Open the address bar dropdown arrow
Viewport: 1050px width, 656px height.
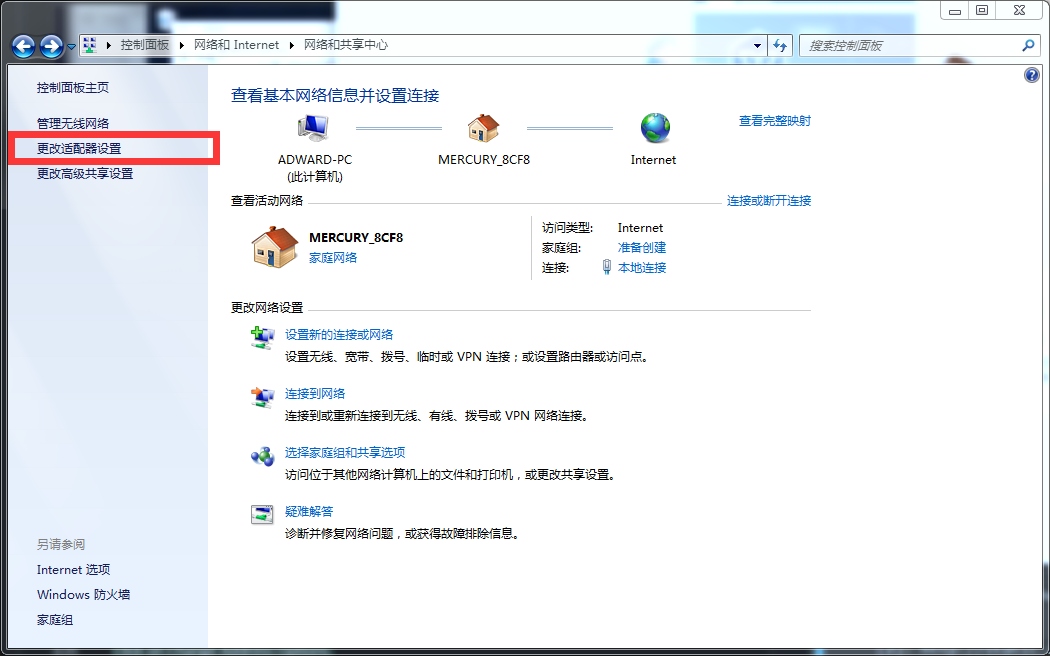pos(756,45)
